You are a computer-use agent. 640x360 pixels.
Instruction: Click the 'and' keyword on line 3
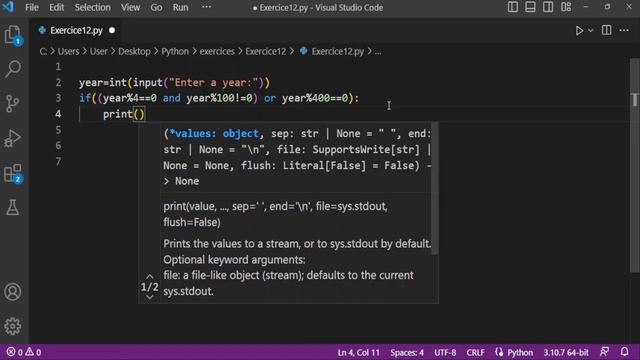click(171, 98)
